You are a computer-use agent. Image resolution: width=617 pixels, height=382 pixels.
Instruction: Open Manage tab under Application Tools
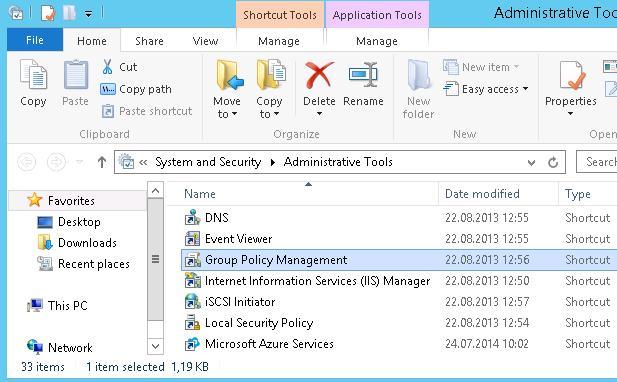pos(377,41)
